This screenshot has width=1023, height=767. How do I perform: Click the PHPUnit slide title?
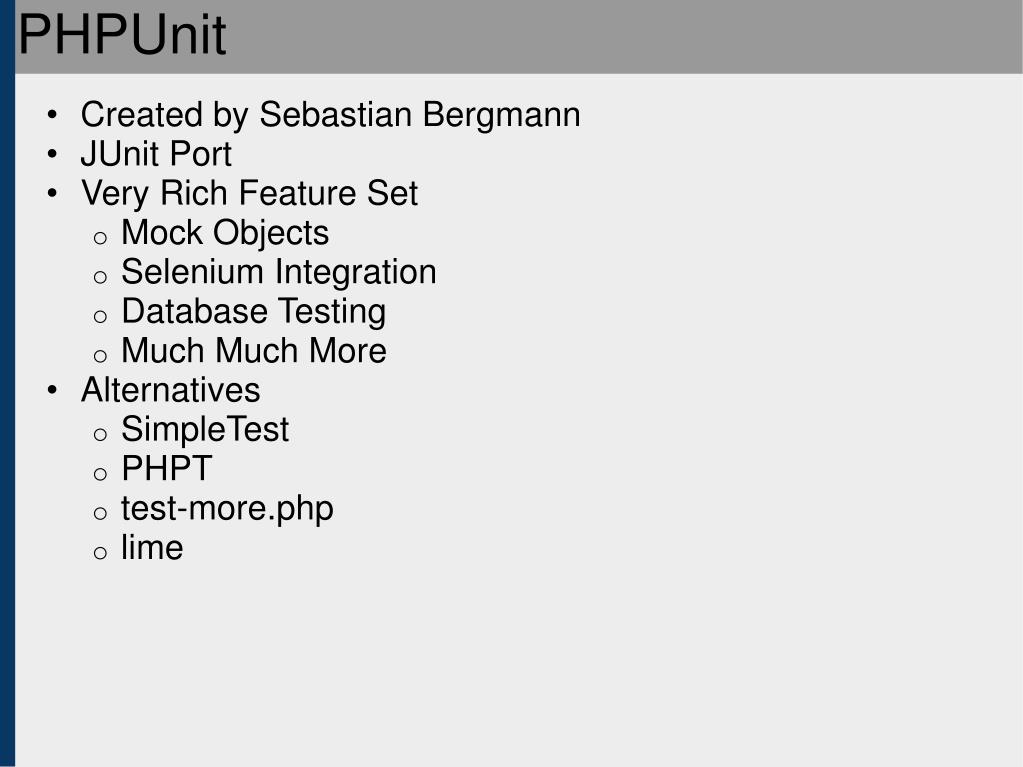point(122,36)
